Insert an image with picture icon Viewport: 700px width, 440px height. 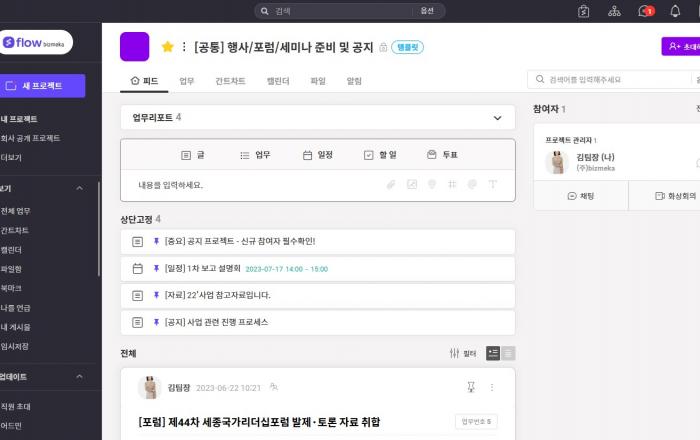(412, 184)
